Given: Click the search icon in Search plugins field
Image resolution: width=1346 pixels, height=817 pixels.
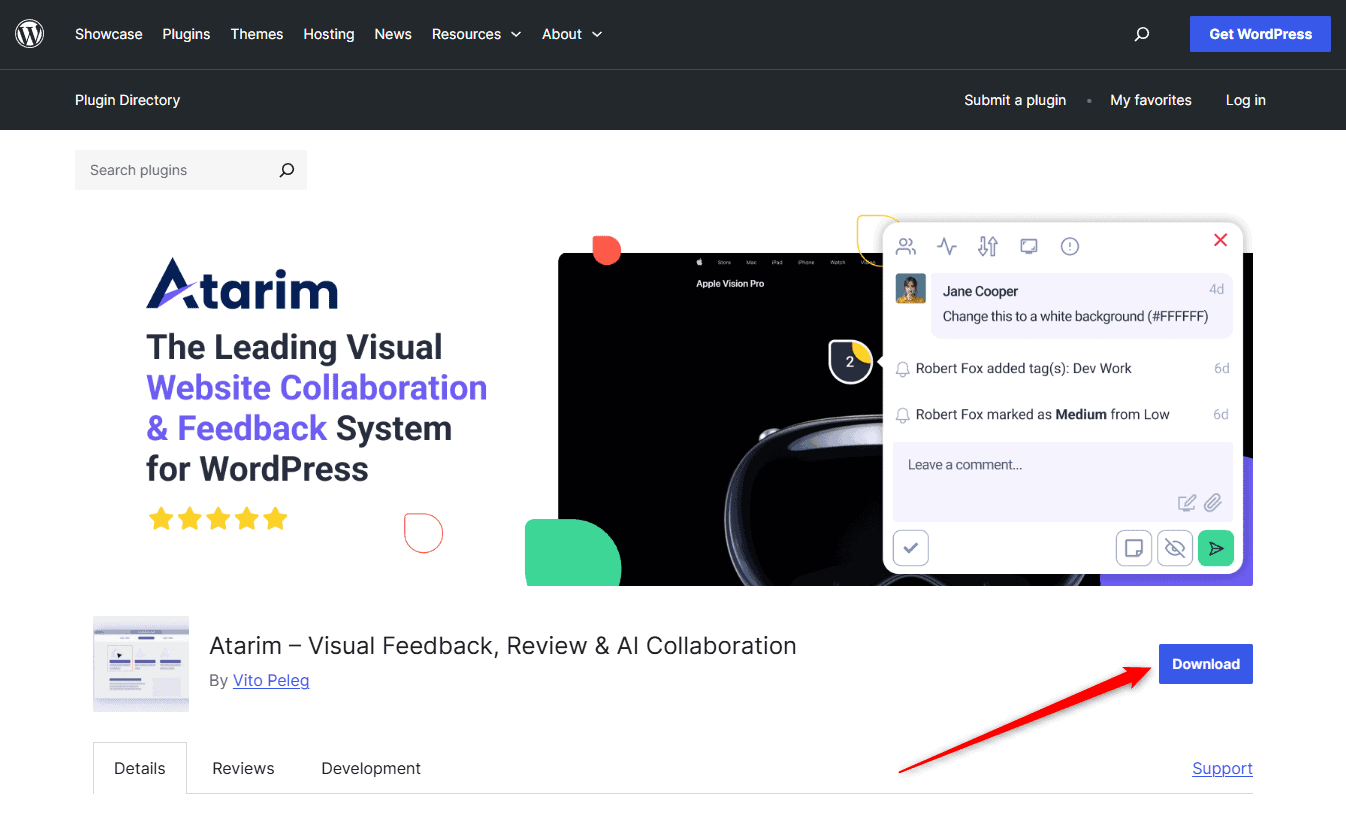Looking at the screenshot, I should coord(287,170).
